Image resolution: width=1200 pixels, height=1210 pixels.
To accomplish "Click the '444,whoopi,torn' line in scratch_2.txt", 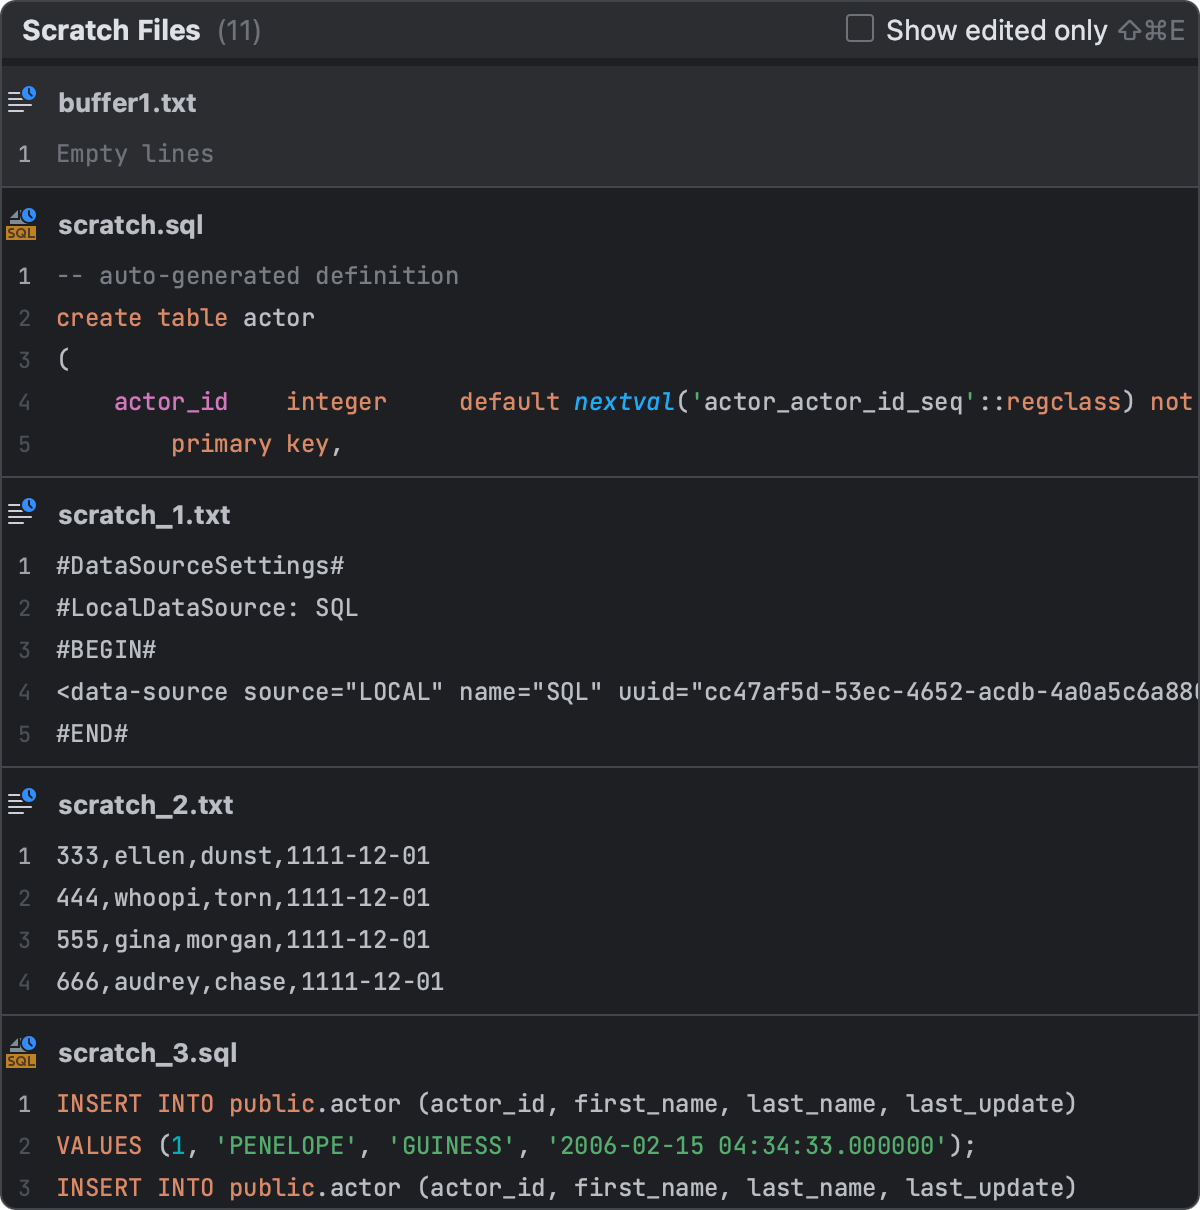I will point(242,897).
